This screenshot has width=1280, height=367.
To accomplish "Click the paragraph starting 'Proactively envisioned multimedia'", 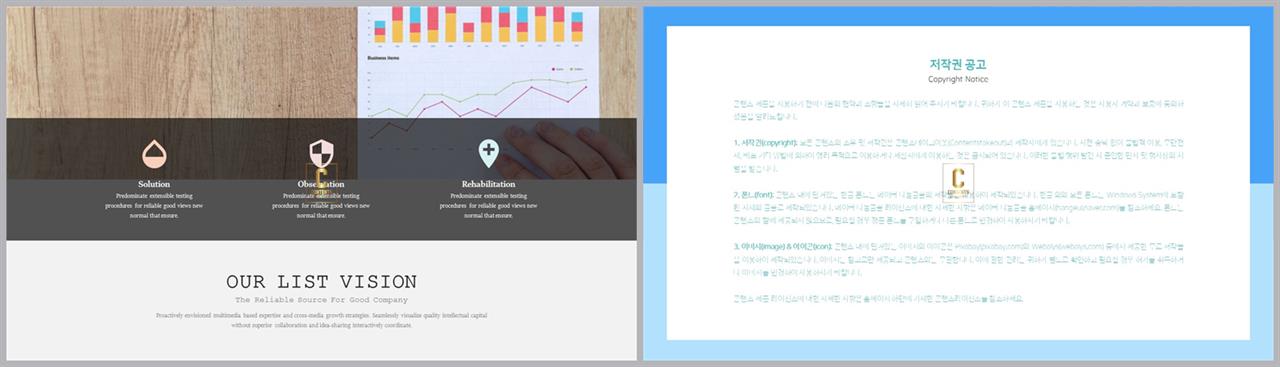I will 321,320.
